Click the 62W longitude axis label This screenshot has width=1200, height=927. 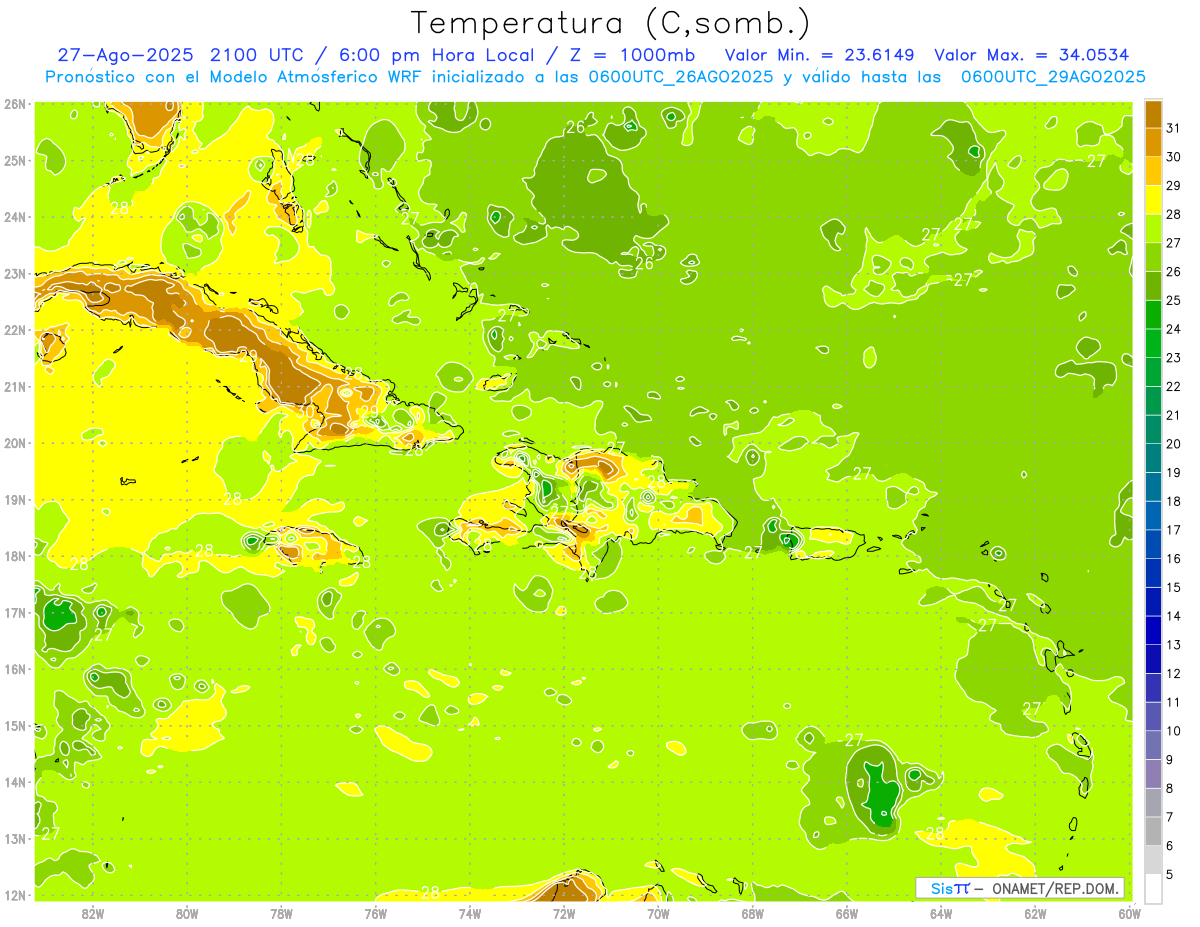point(1035,913)
